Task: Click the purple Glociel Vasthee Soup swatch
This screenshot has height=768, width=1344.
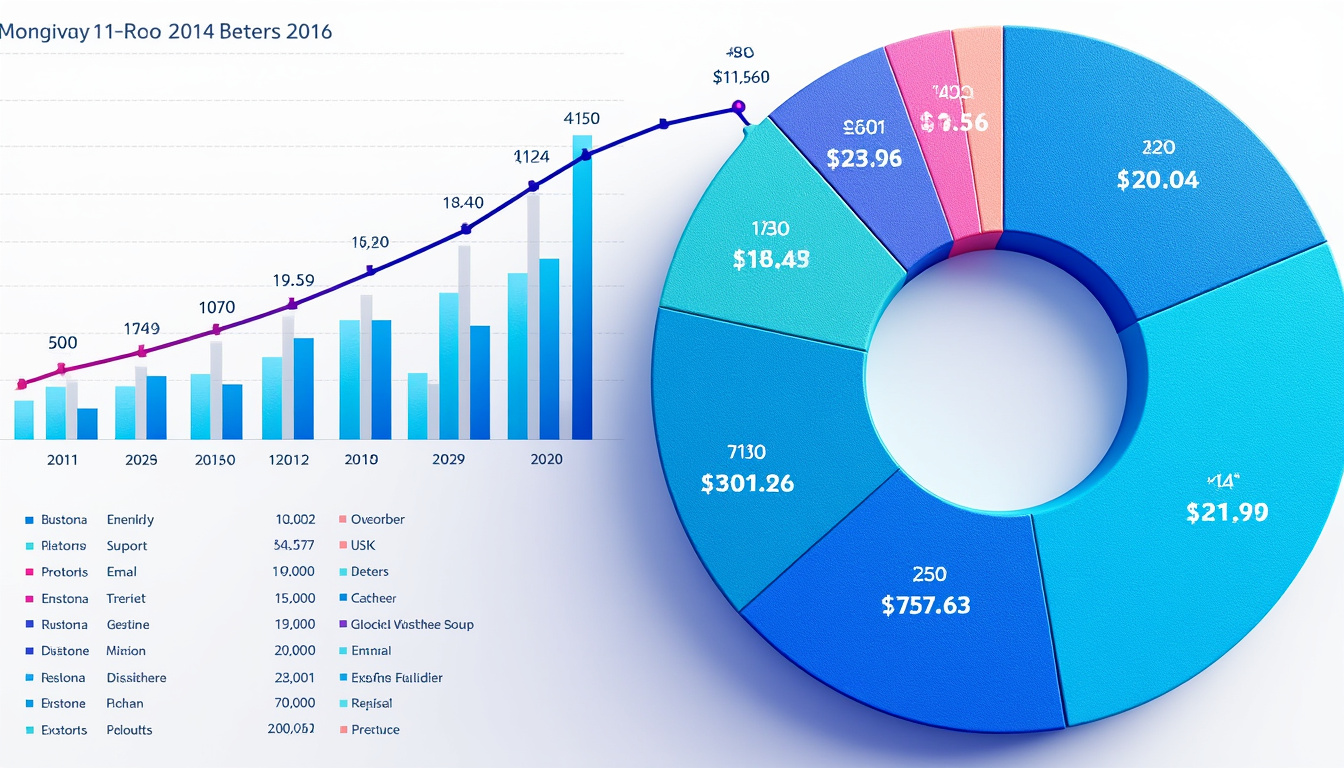Action: pyautogui.click(x=342, y=624)
